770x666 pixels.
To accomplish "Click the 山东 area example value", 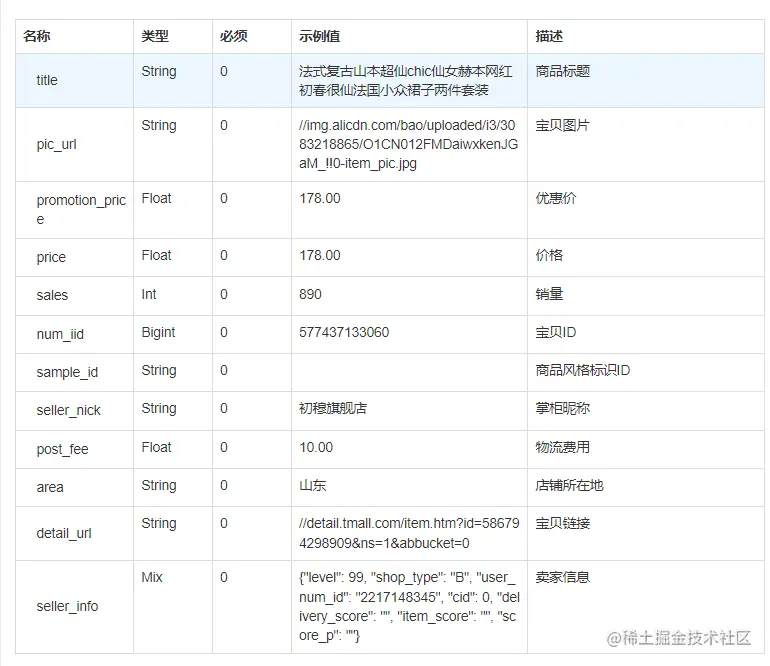I will (x=312, y=485).
